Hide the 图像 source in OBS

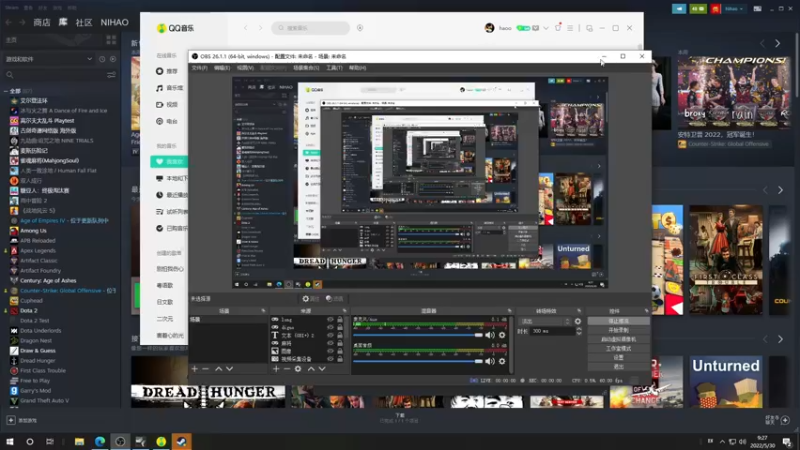pyautogui.click(x=330, y=352)
